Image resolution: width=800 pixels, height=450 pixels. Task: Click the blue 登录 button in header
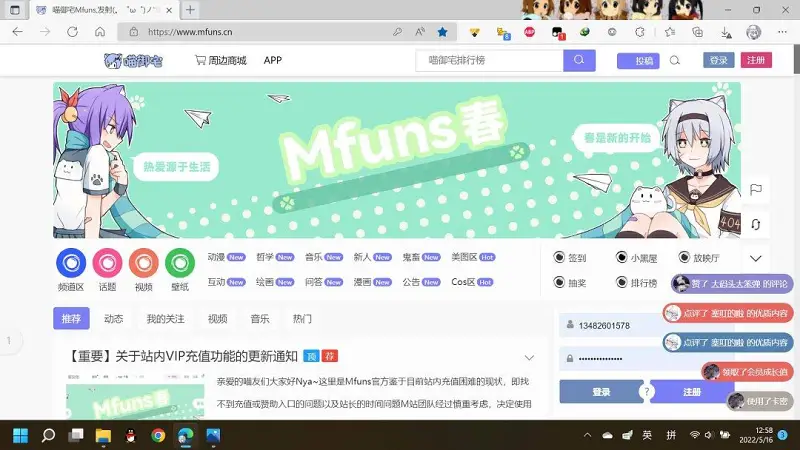click(718, 60)
